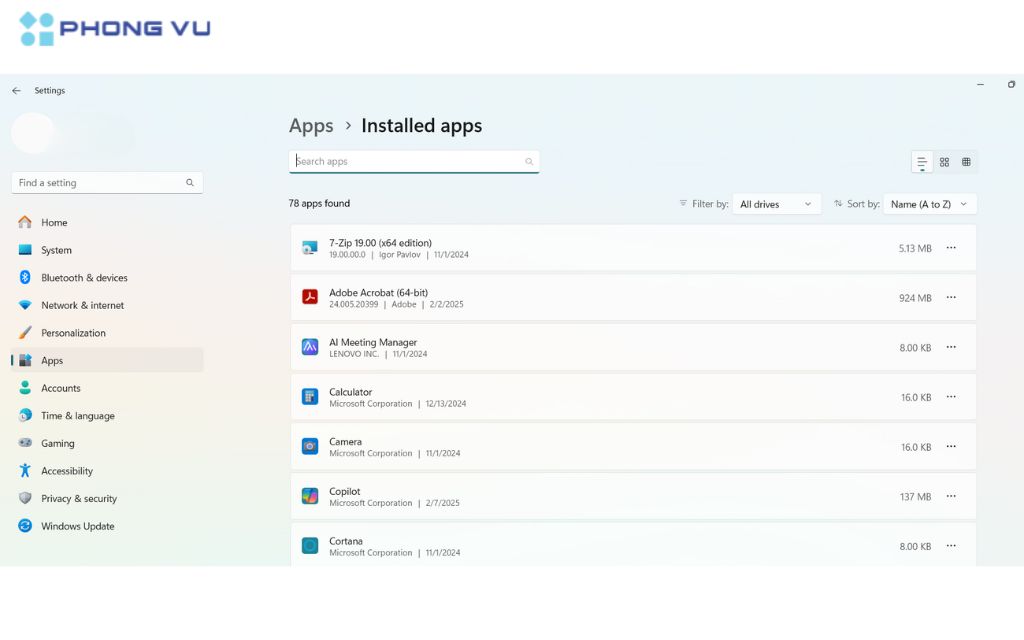This screenshot has width=1024, height=640.
Task: Click the Windows Update sync icon
Action: click(25, 526)
